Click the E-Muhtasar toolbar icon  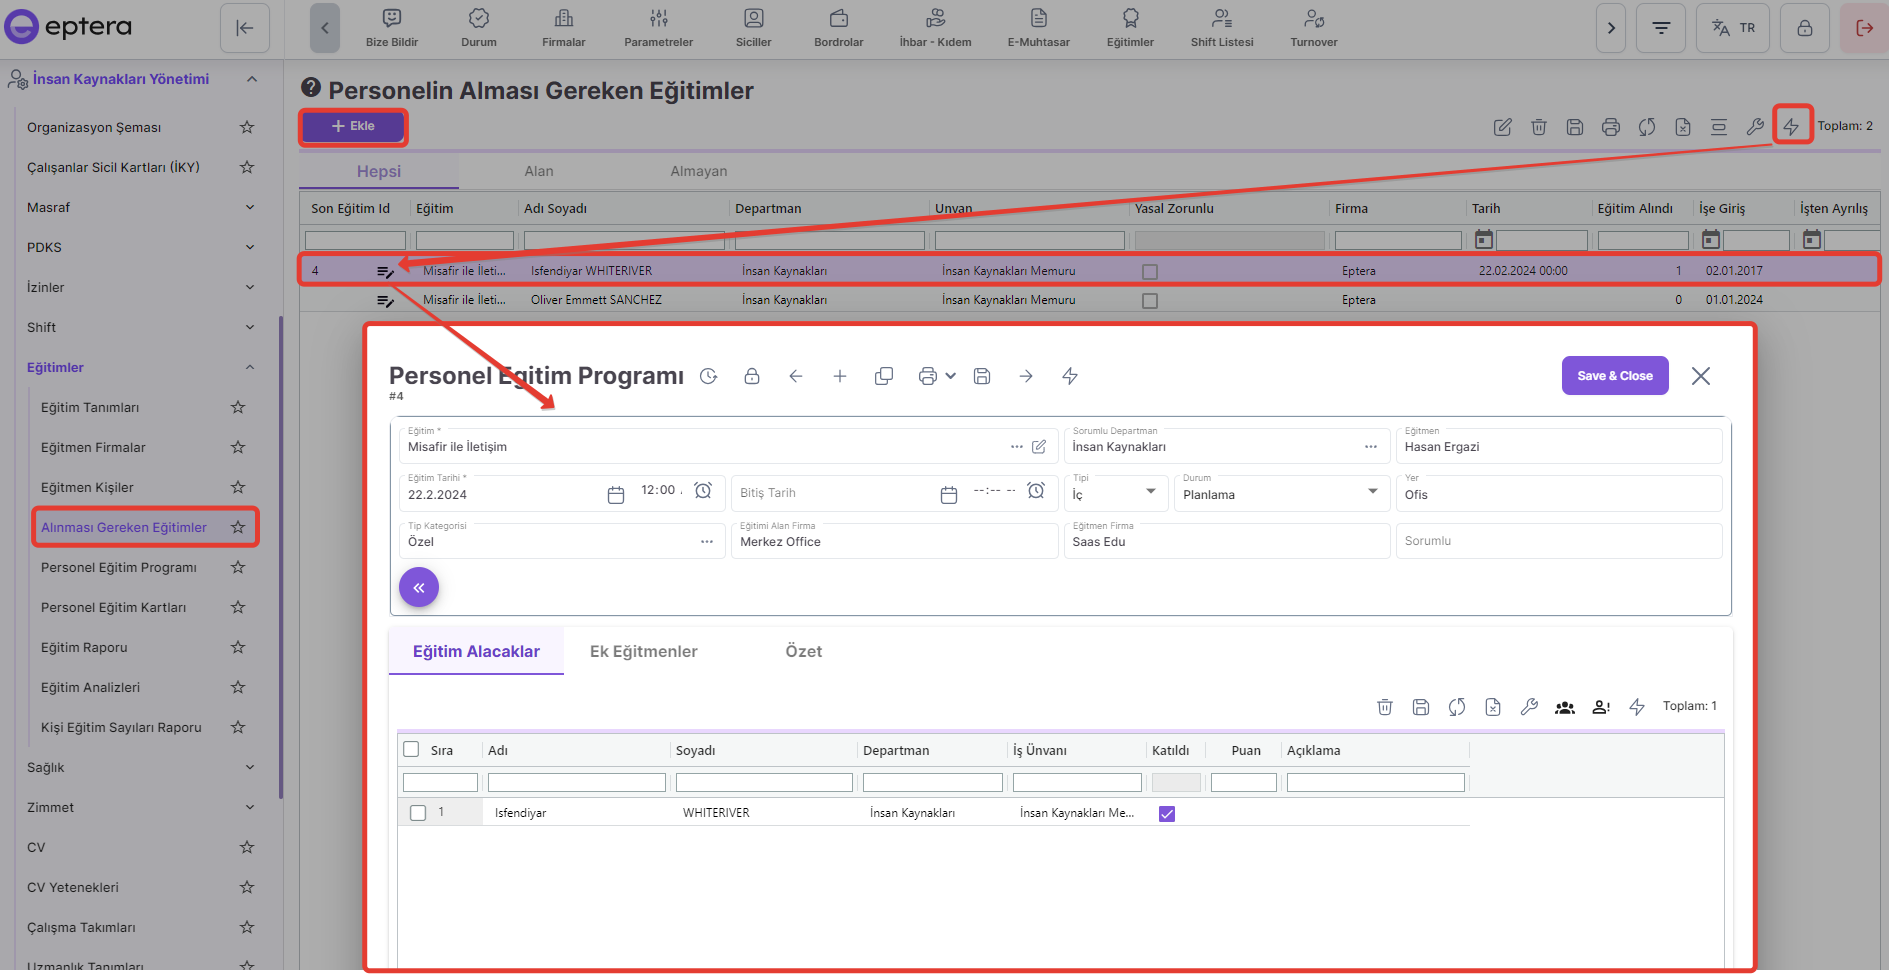pos(1038,27)
